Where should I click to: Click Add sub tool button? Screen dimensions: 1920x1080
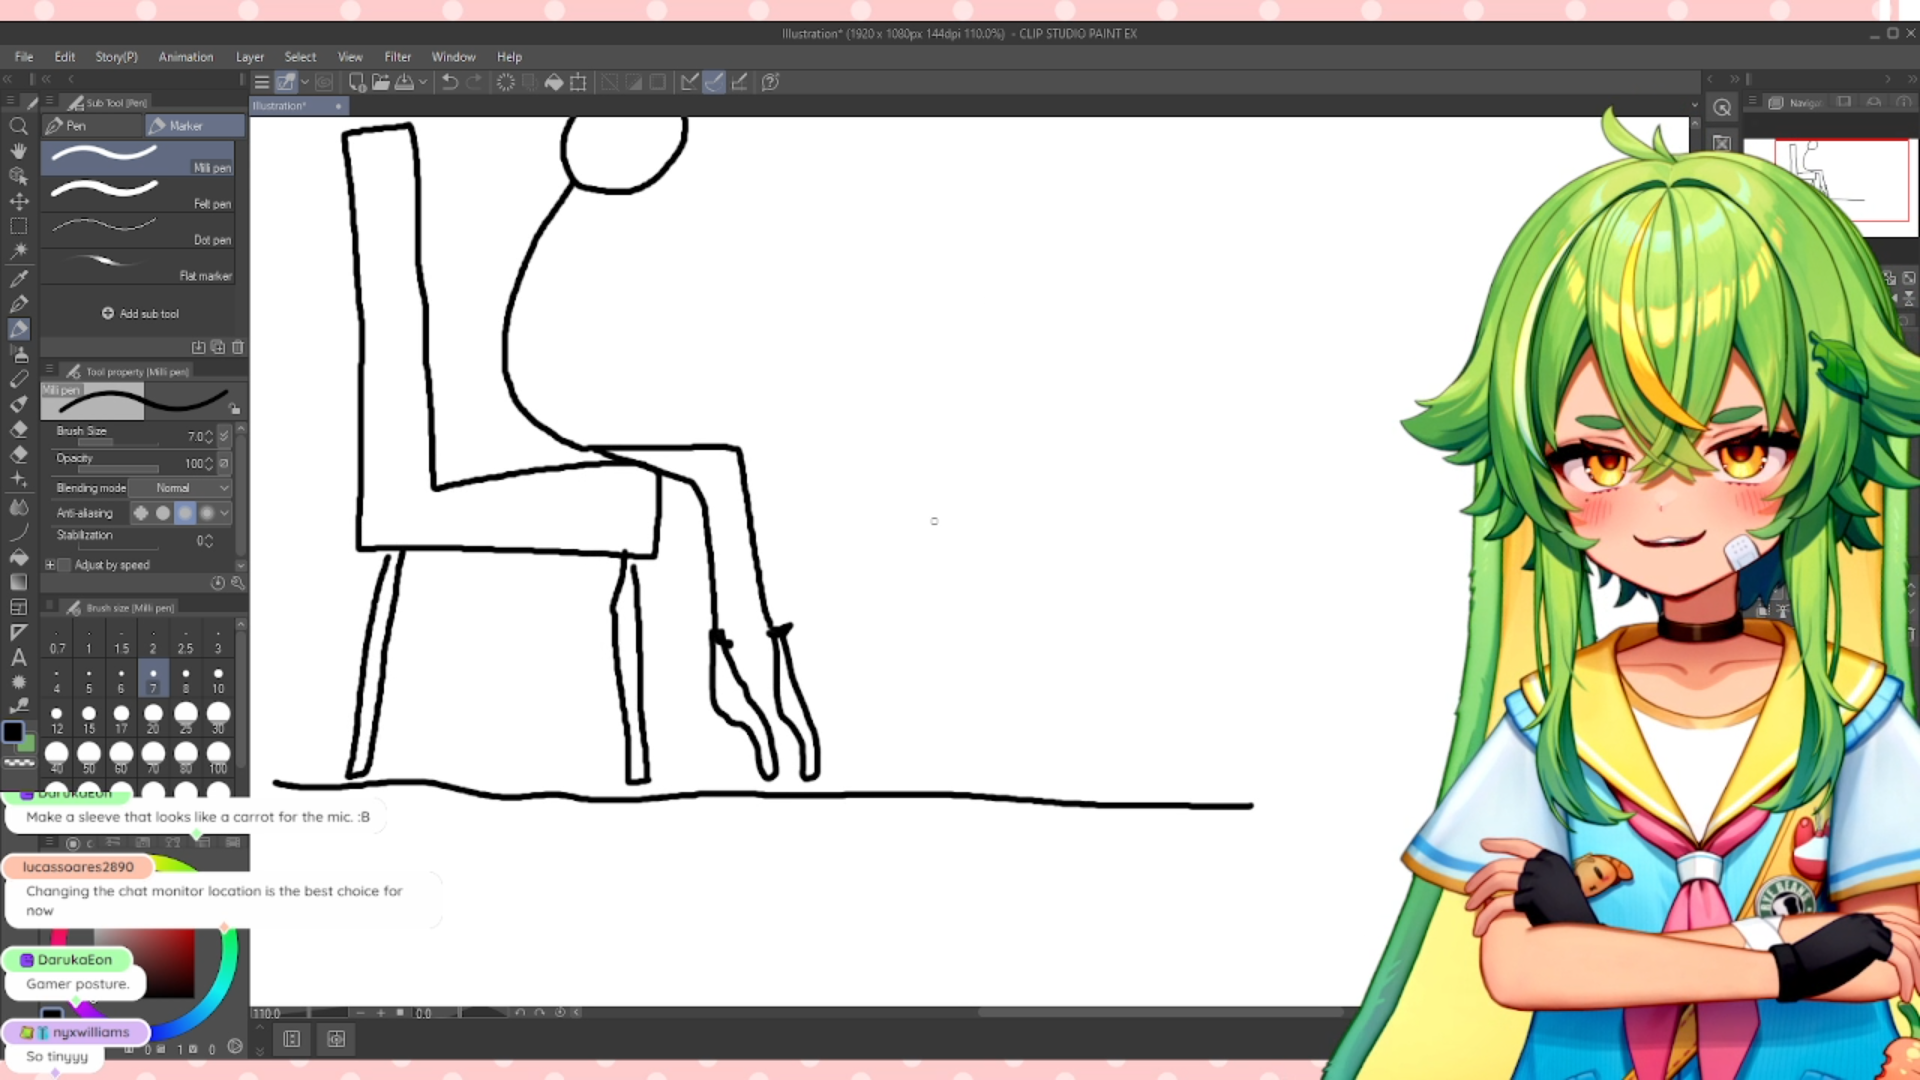(140, 314)
